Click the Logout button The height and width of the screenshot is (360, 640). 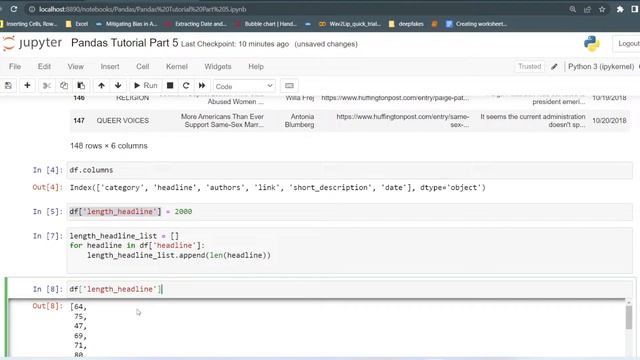click(x=628, y=43)
